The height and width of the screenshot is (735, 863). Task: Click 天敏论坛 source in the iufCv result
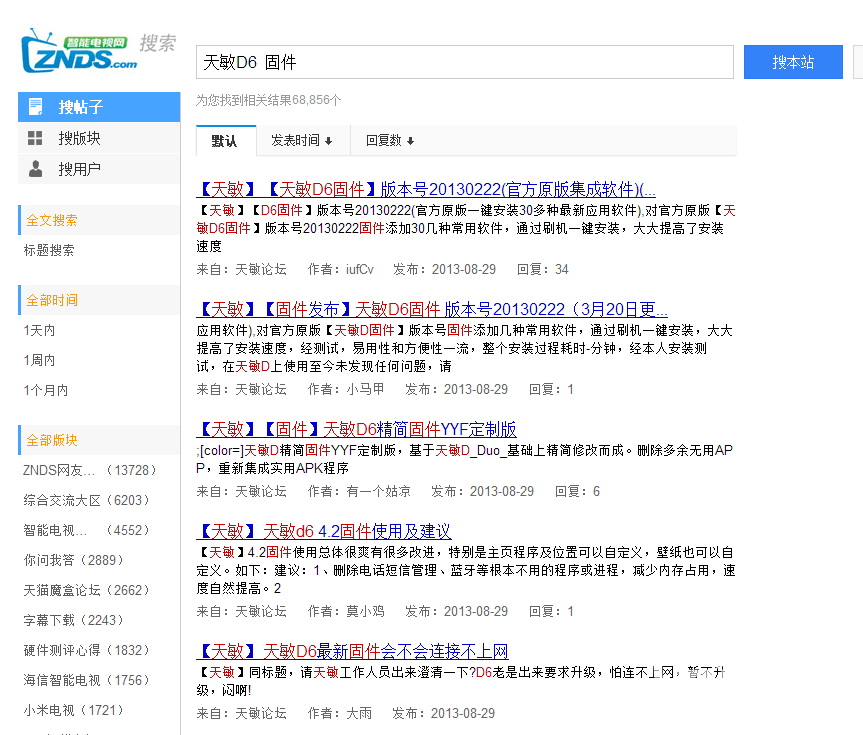point(261,269)
